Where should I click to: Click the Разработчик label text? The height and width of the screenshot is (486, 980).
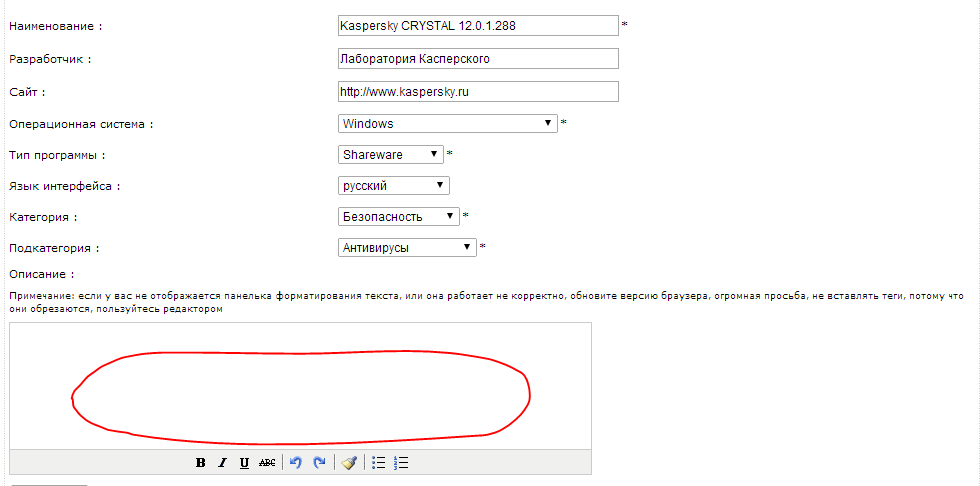point(51,59)
